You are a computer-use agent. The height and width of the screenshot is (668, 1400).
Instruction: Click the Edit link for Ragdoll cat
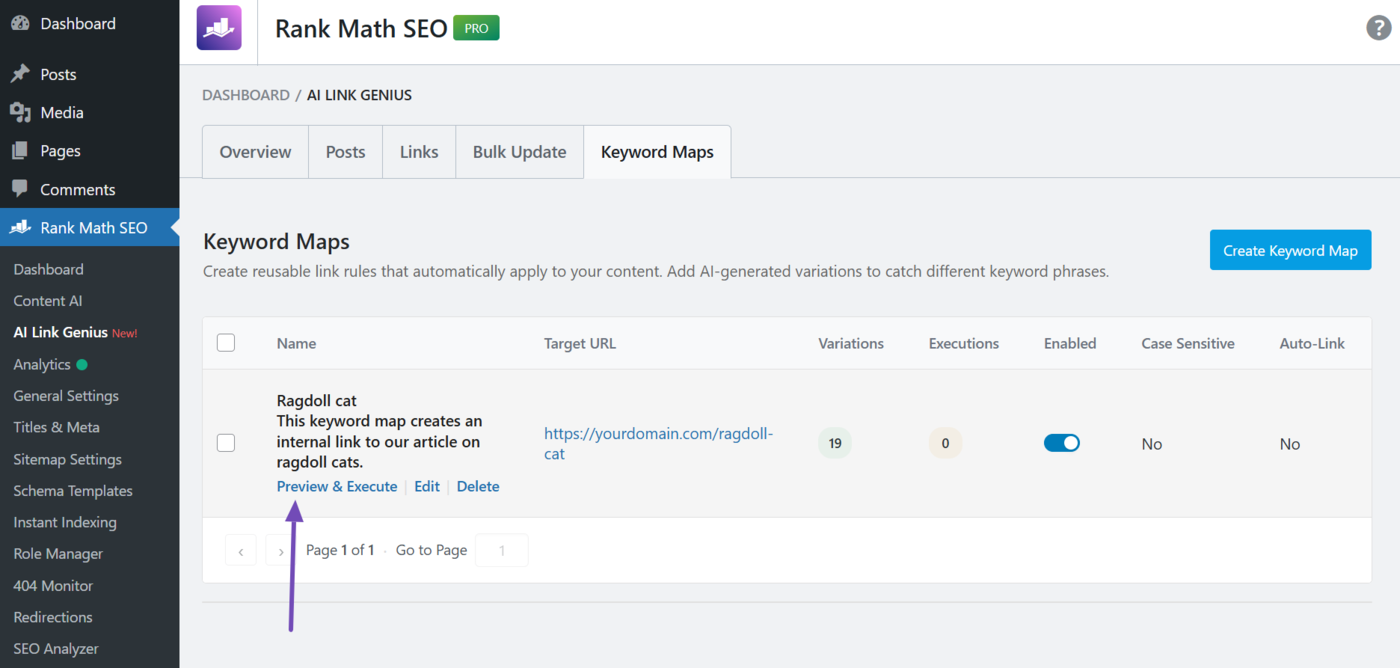click(427, 486)
